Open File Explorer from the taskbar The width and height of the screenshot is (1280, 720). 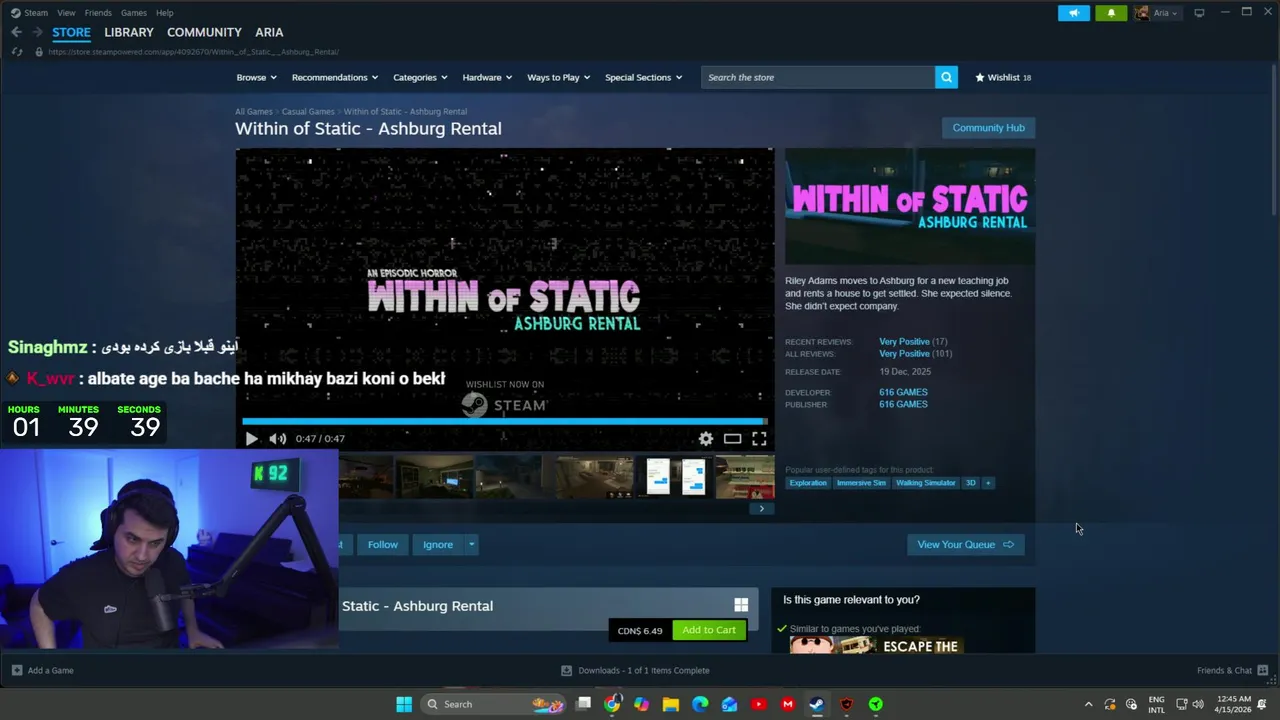point(671,704)
